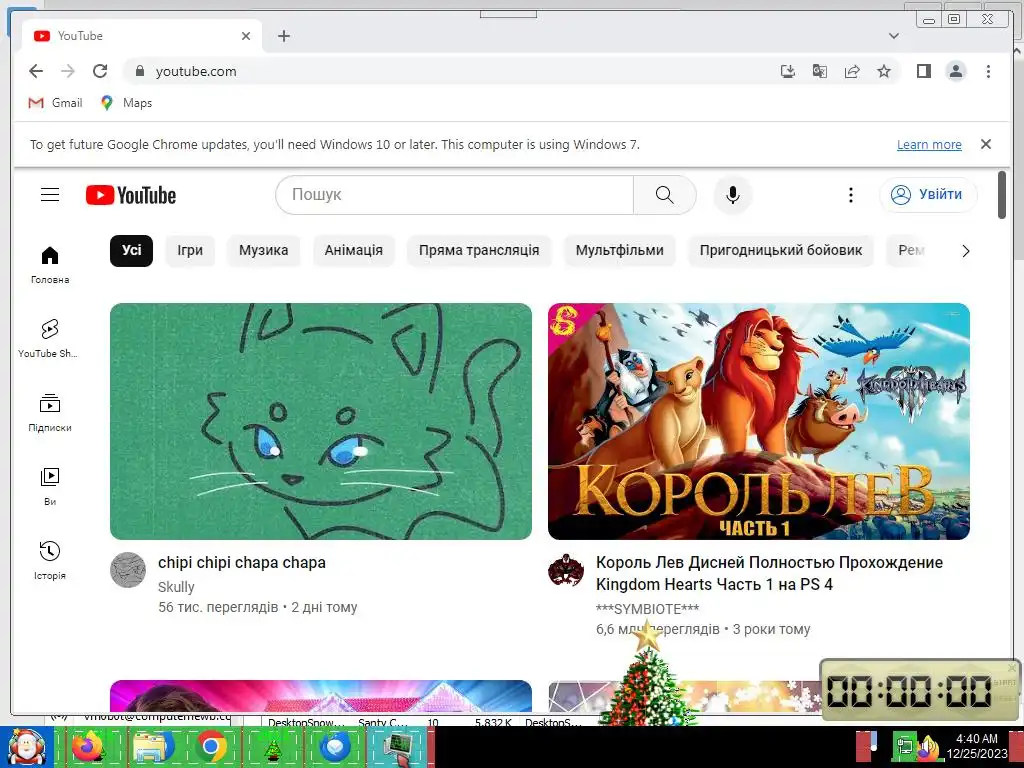
Task: Open the Skully channel name
Action: (x=176, y=586)
